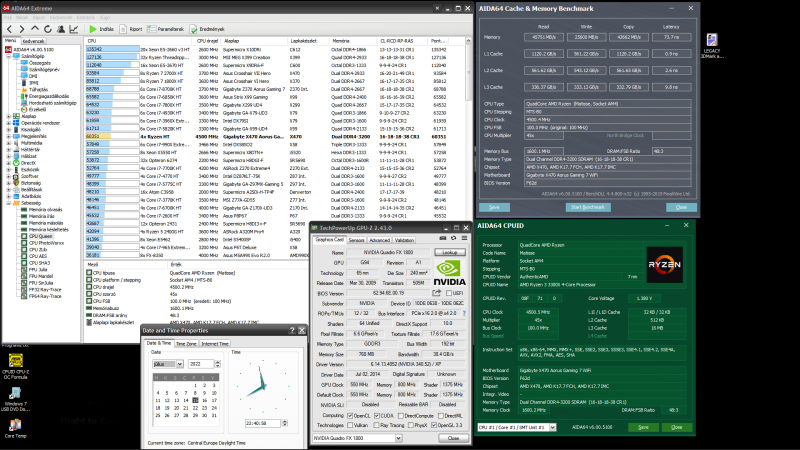Image resolution: width=800 pixels, height=450 pixels.
Task: Switch to Sensors tab in GPU-Z
Action: click(x=356, y=240)
